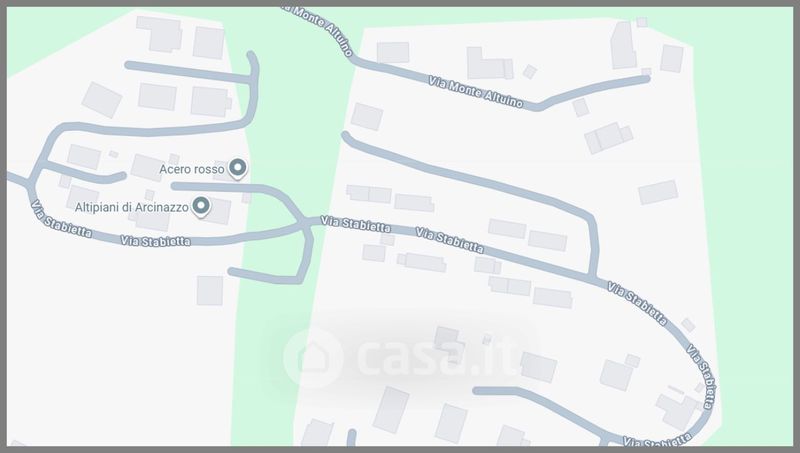Open the Acero rosso place label
The width and height of the screenshot is (800, 453).
click(x=191, y=169)
